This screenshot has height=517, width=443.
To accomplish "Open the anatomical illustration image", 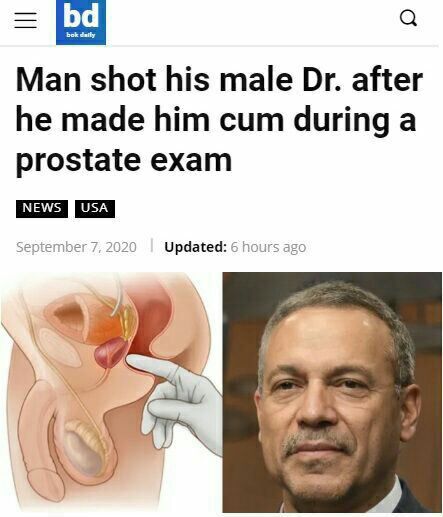I will (x=111, y=392).
